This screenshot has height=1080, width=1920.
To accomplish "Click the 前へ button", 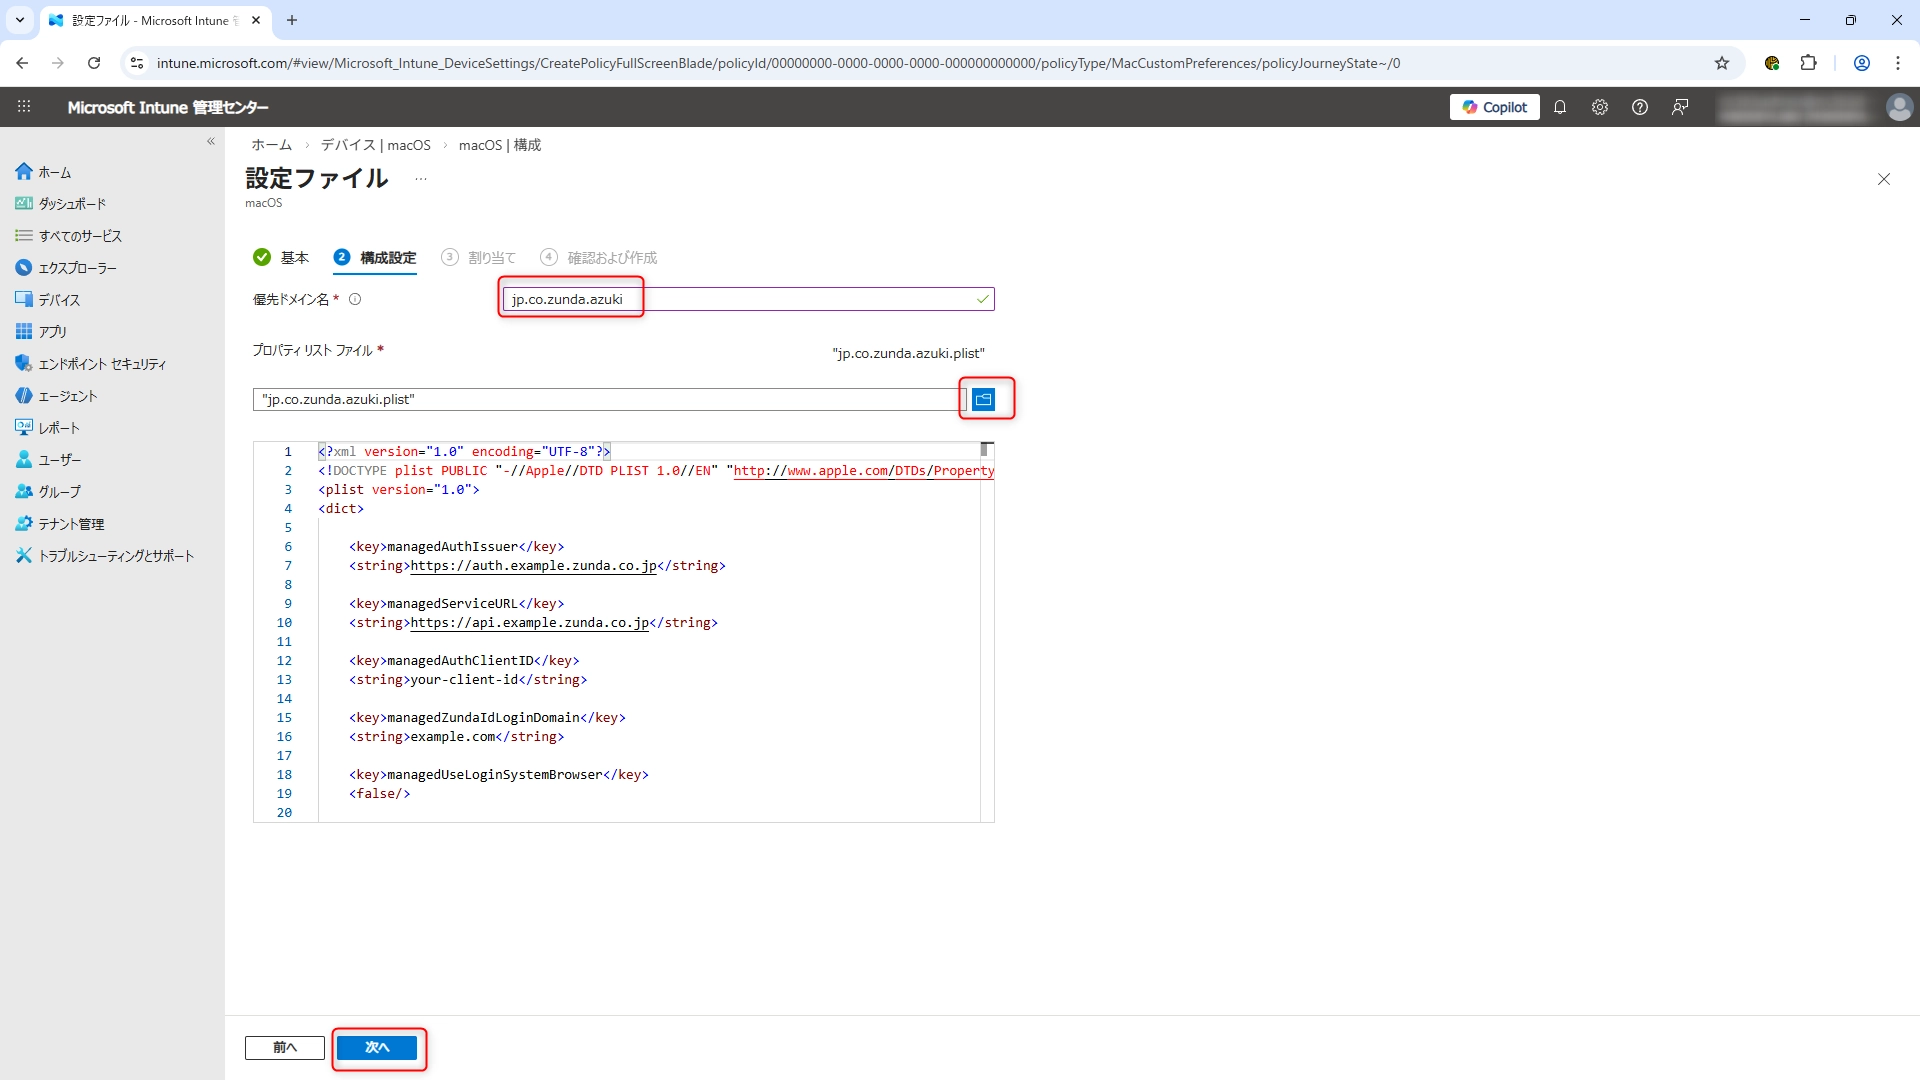I will pyautogui.click(x=284, y=1047).
